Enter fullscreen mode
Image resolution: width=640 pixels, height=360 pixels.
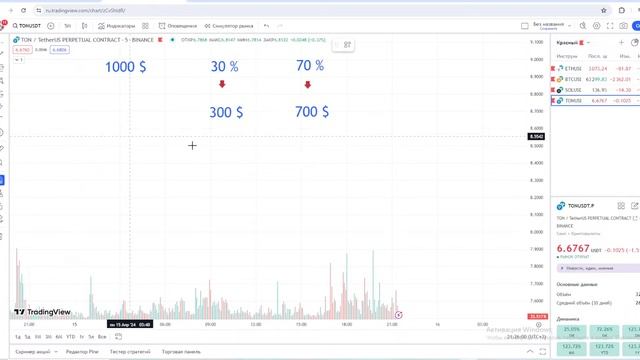pos(610,26)
